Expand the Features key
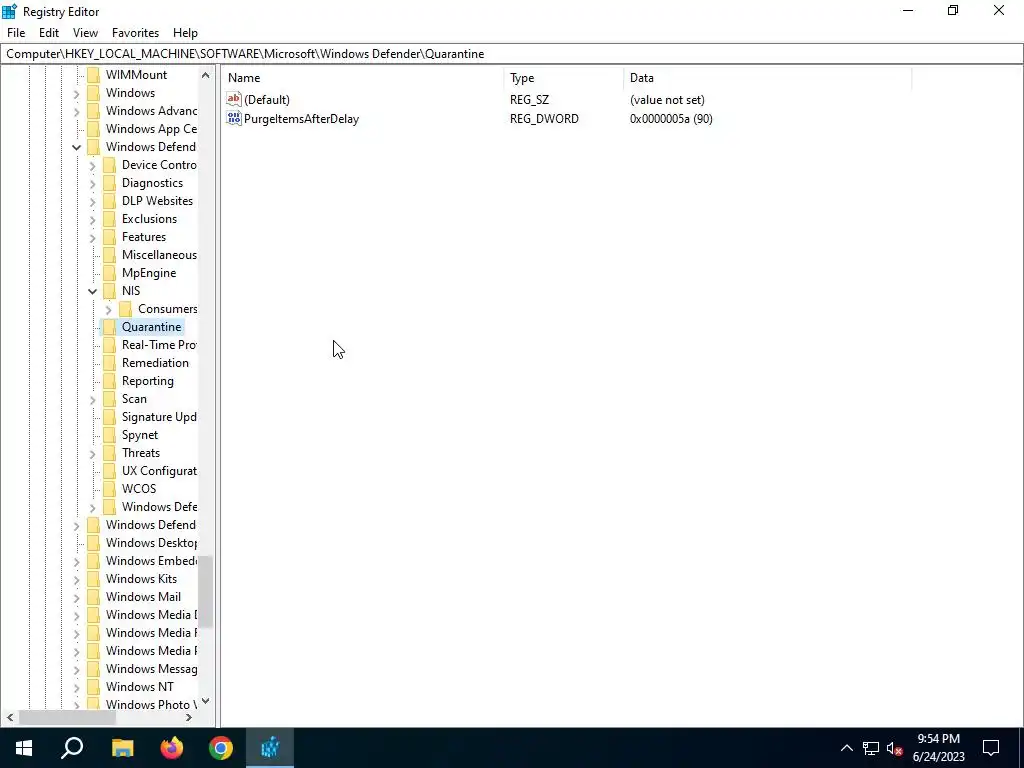 [92, 237]
